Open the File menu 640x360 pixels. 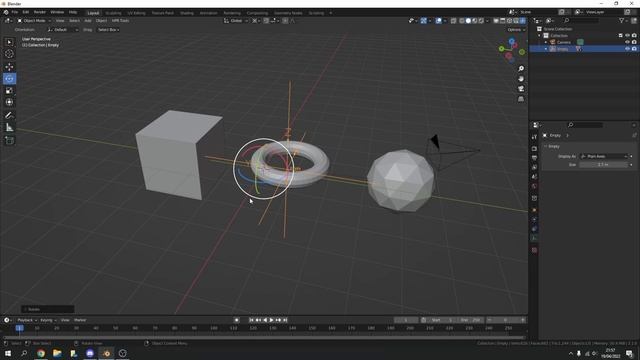coord(15,13)
